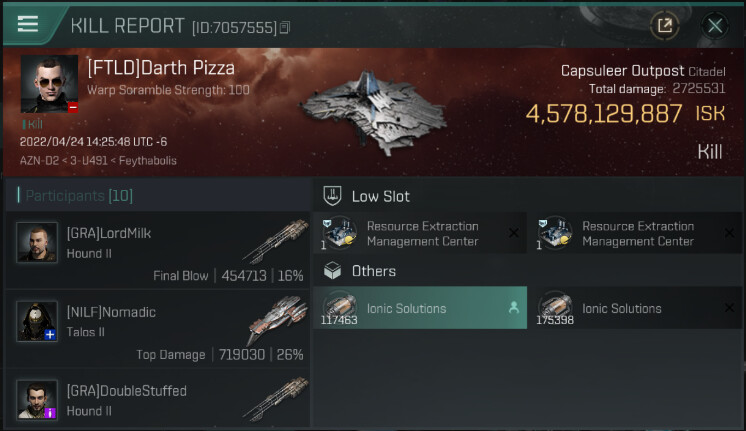The height and width of the screenshot is (431, 746).
Task: Click Darth Pizza's character portrait
Action: coord(49,85)
